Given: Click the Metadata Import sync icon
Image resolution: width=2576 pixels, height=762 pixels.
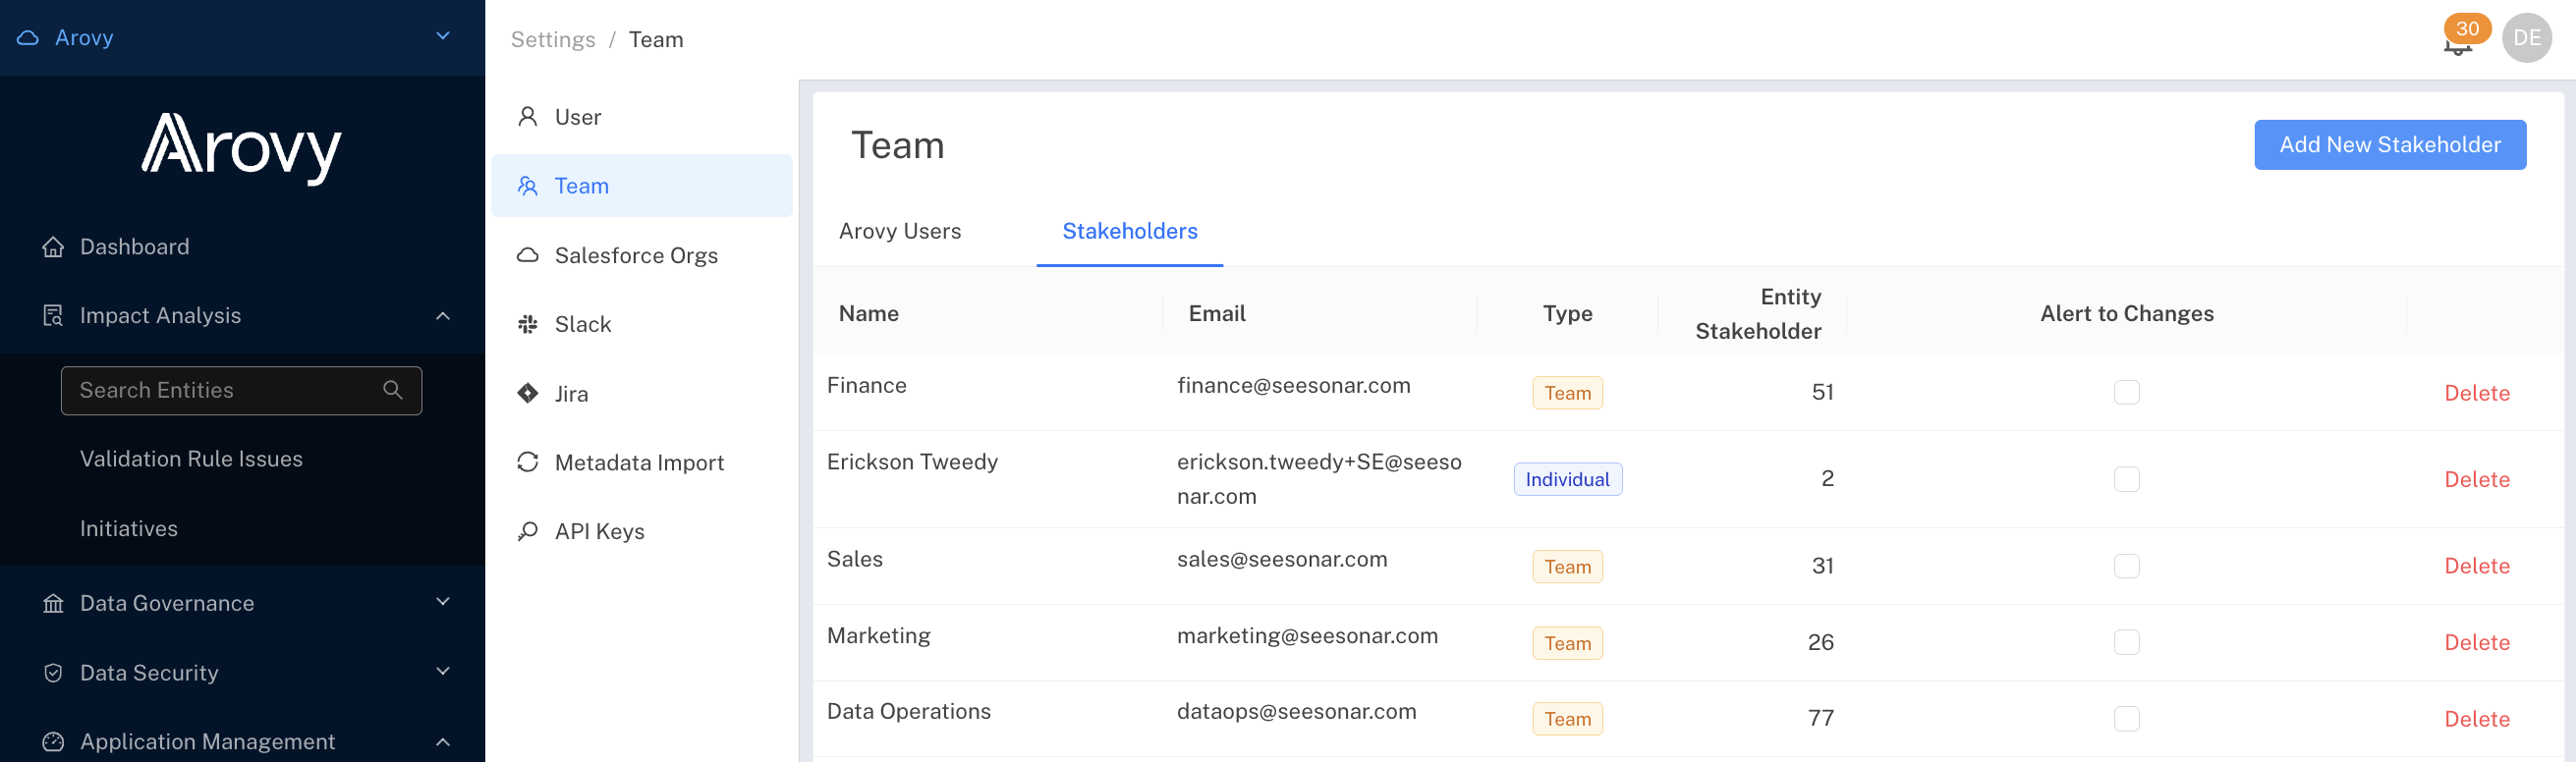Looking at the screenshot, I should click(x=528, y=462).
